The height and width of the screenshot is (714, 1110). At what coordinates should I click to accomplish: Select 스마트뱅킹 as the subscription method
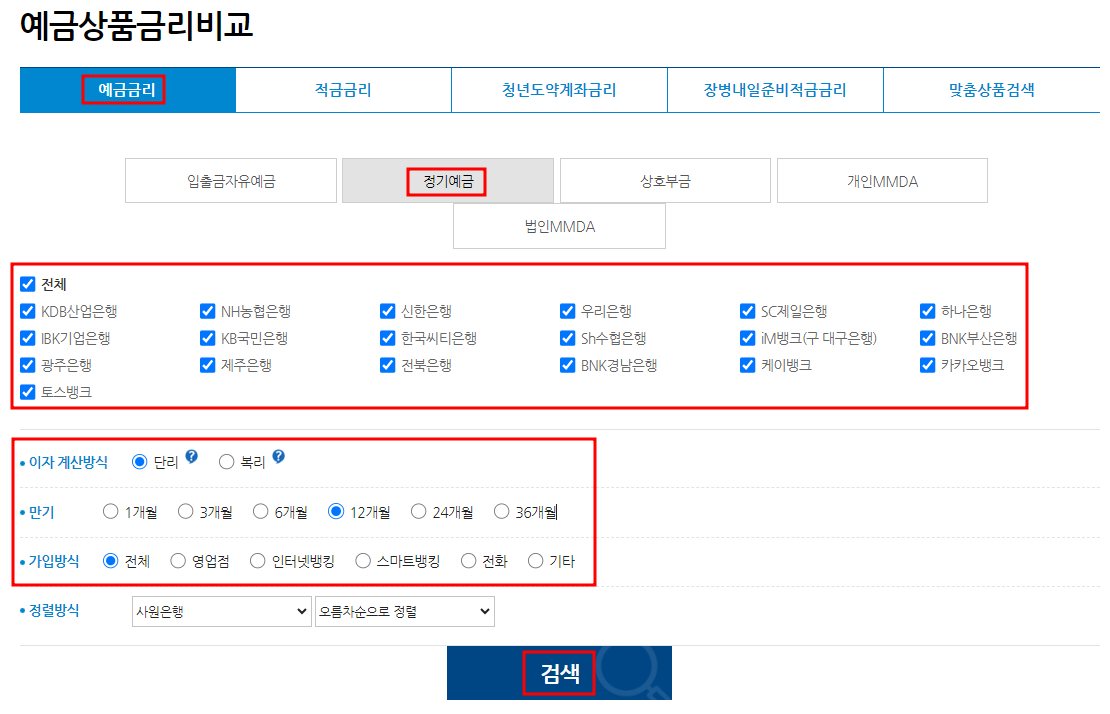[x=362, y=561]
